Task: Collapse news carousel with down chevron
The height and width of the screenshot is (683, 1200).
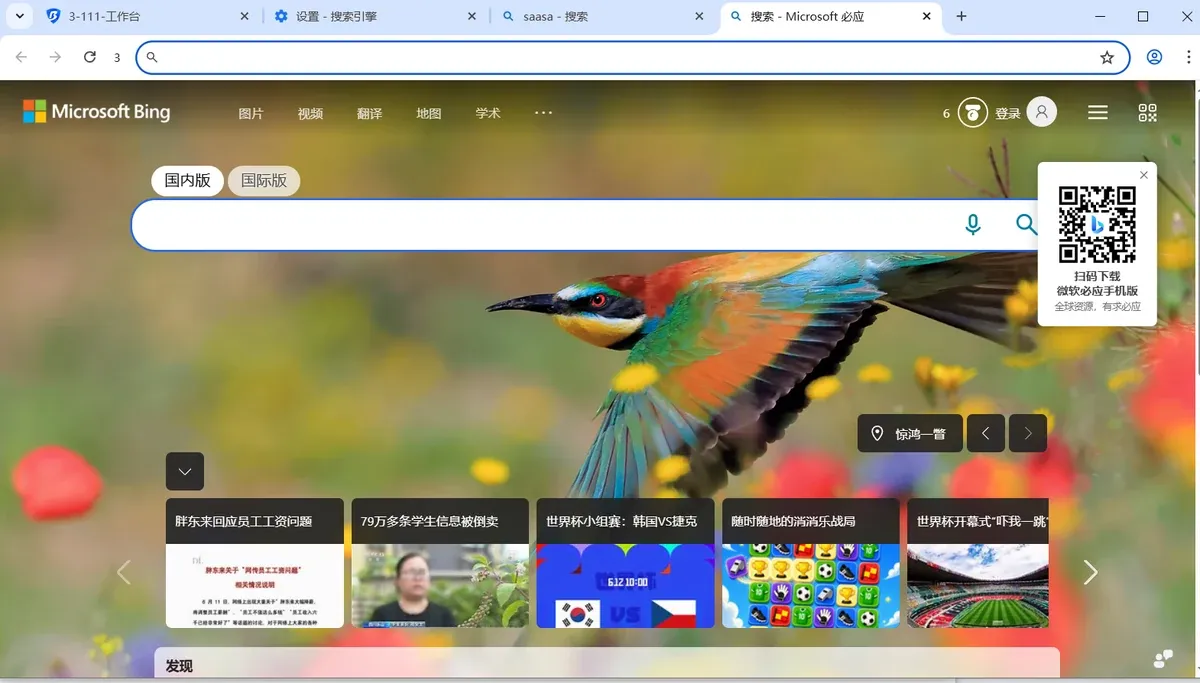Action: (x=185, y=471)
